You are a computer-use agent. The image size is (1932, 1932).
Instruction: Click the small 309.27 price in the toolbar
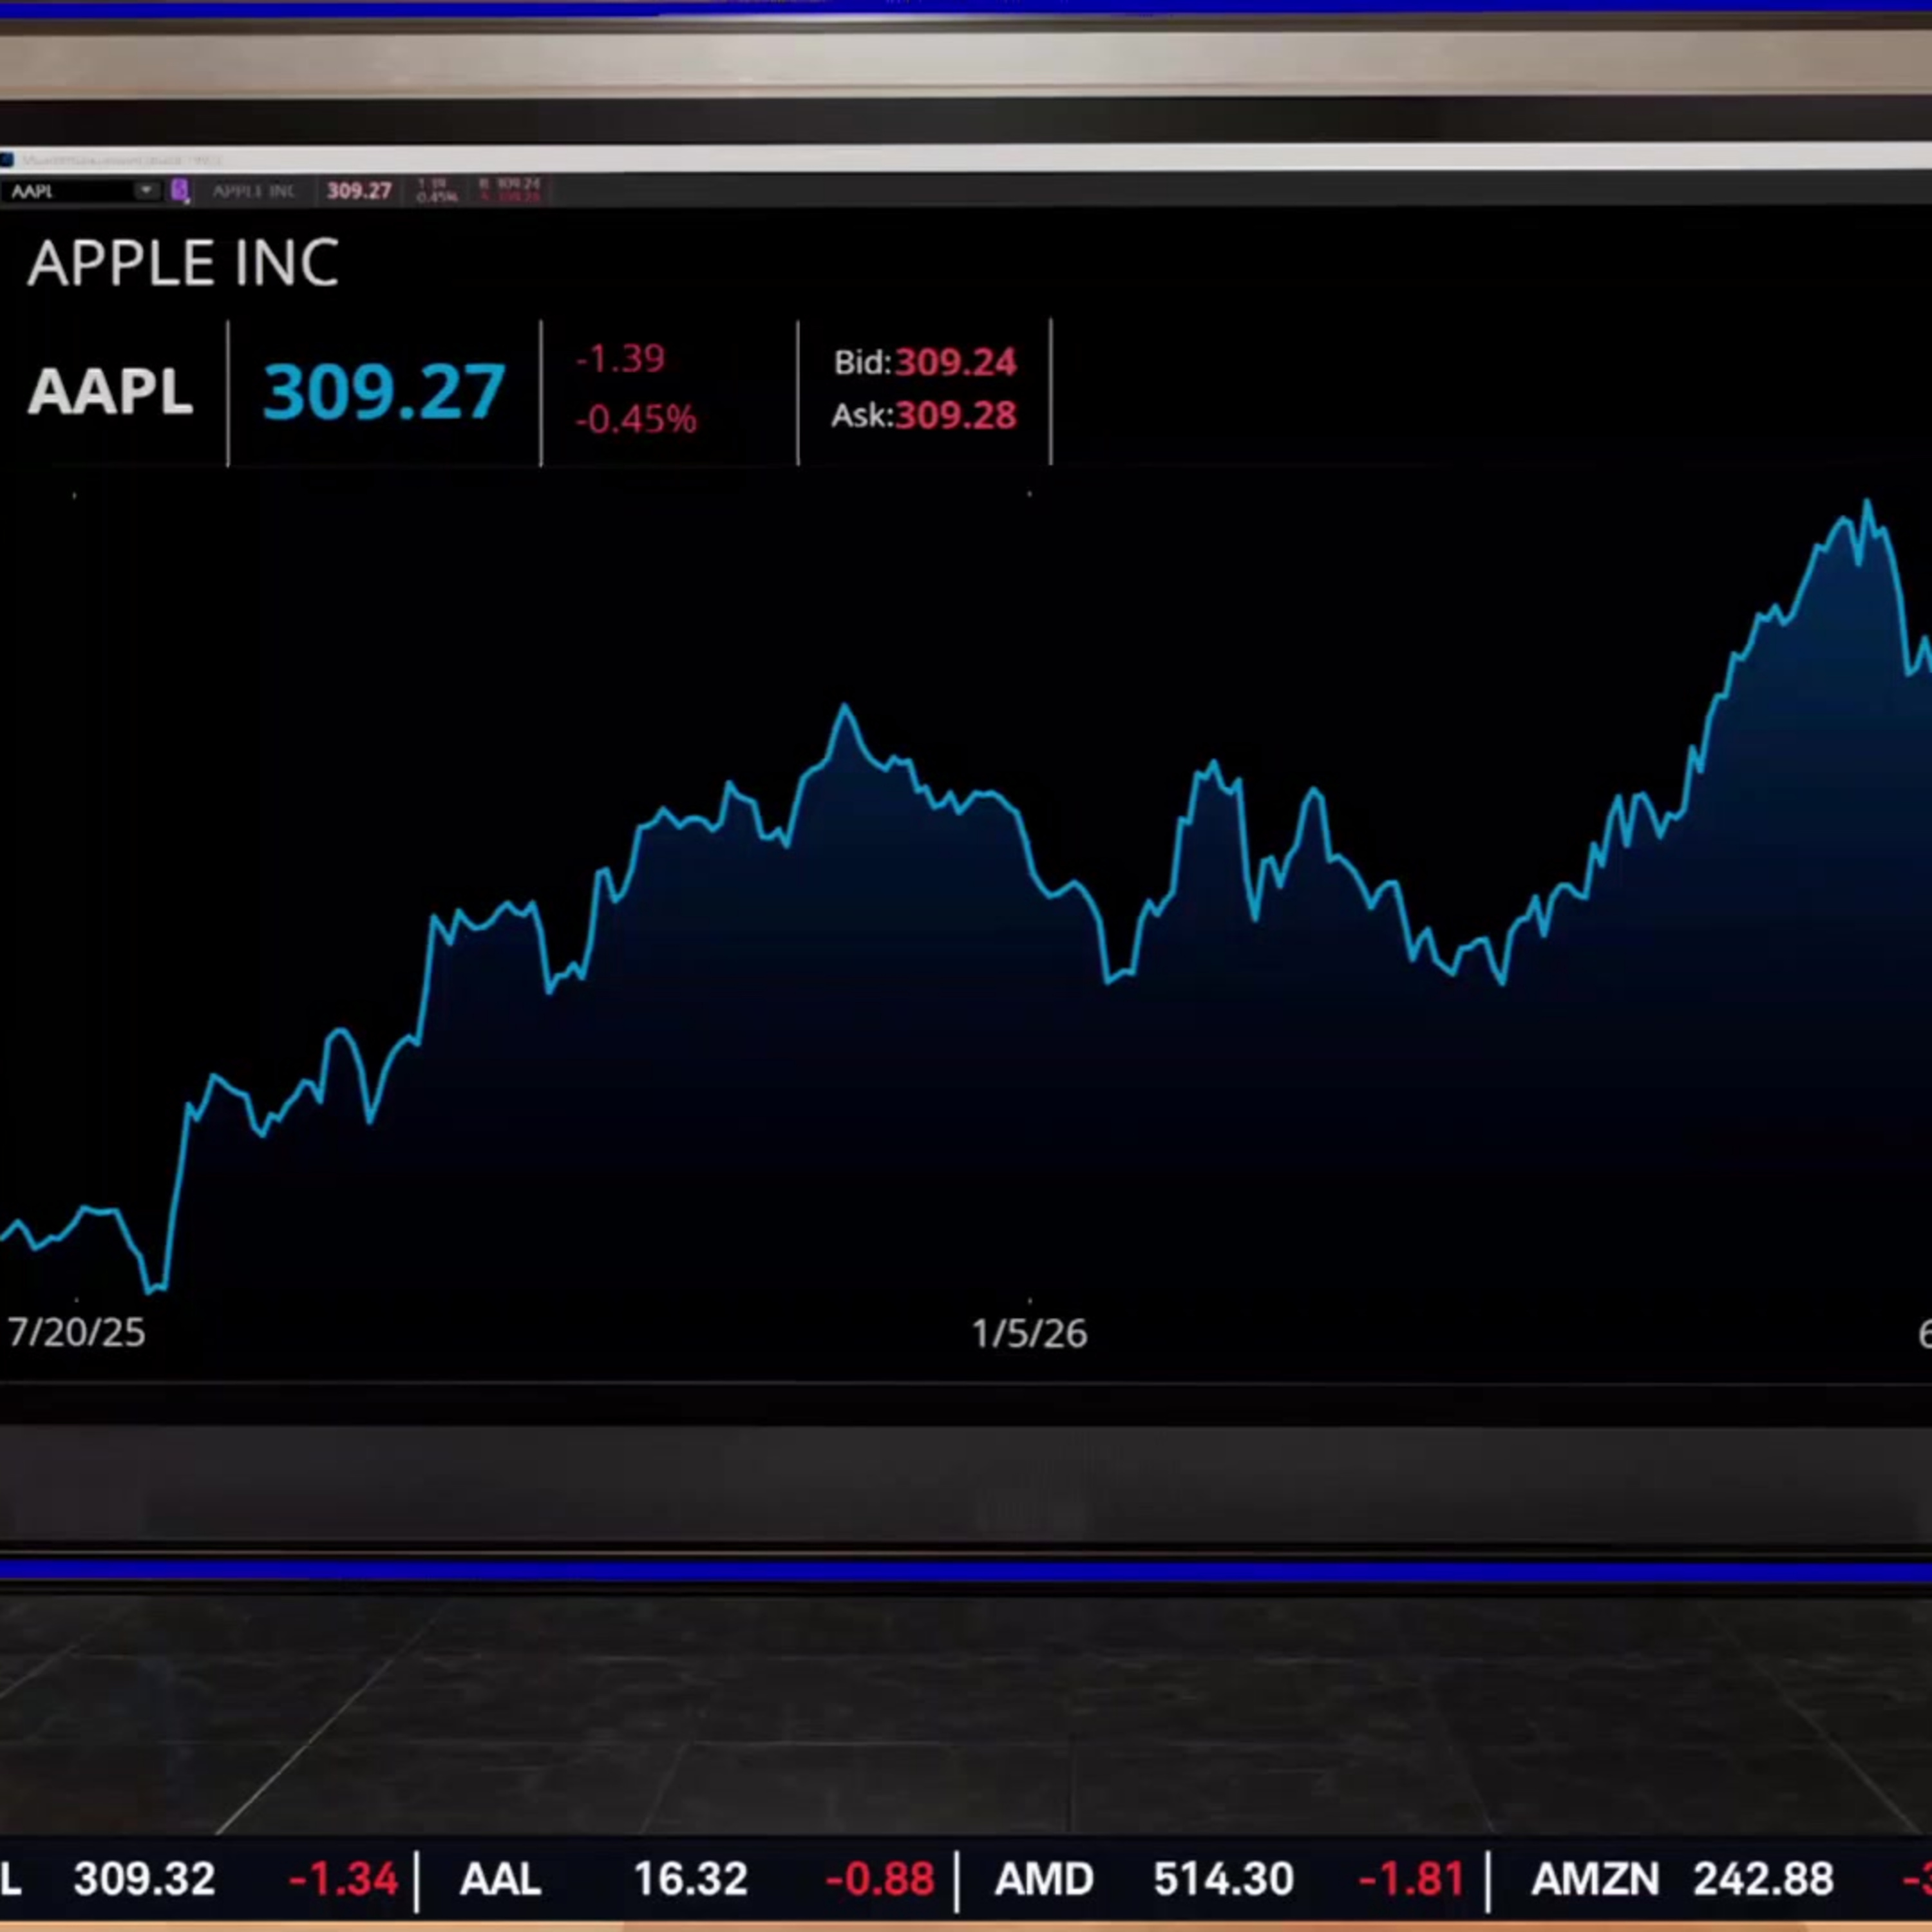coord(359,190)
